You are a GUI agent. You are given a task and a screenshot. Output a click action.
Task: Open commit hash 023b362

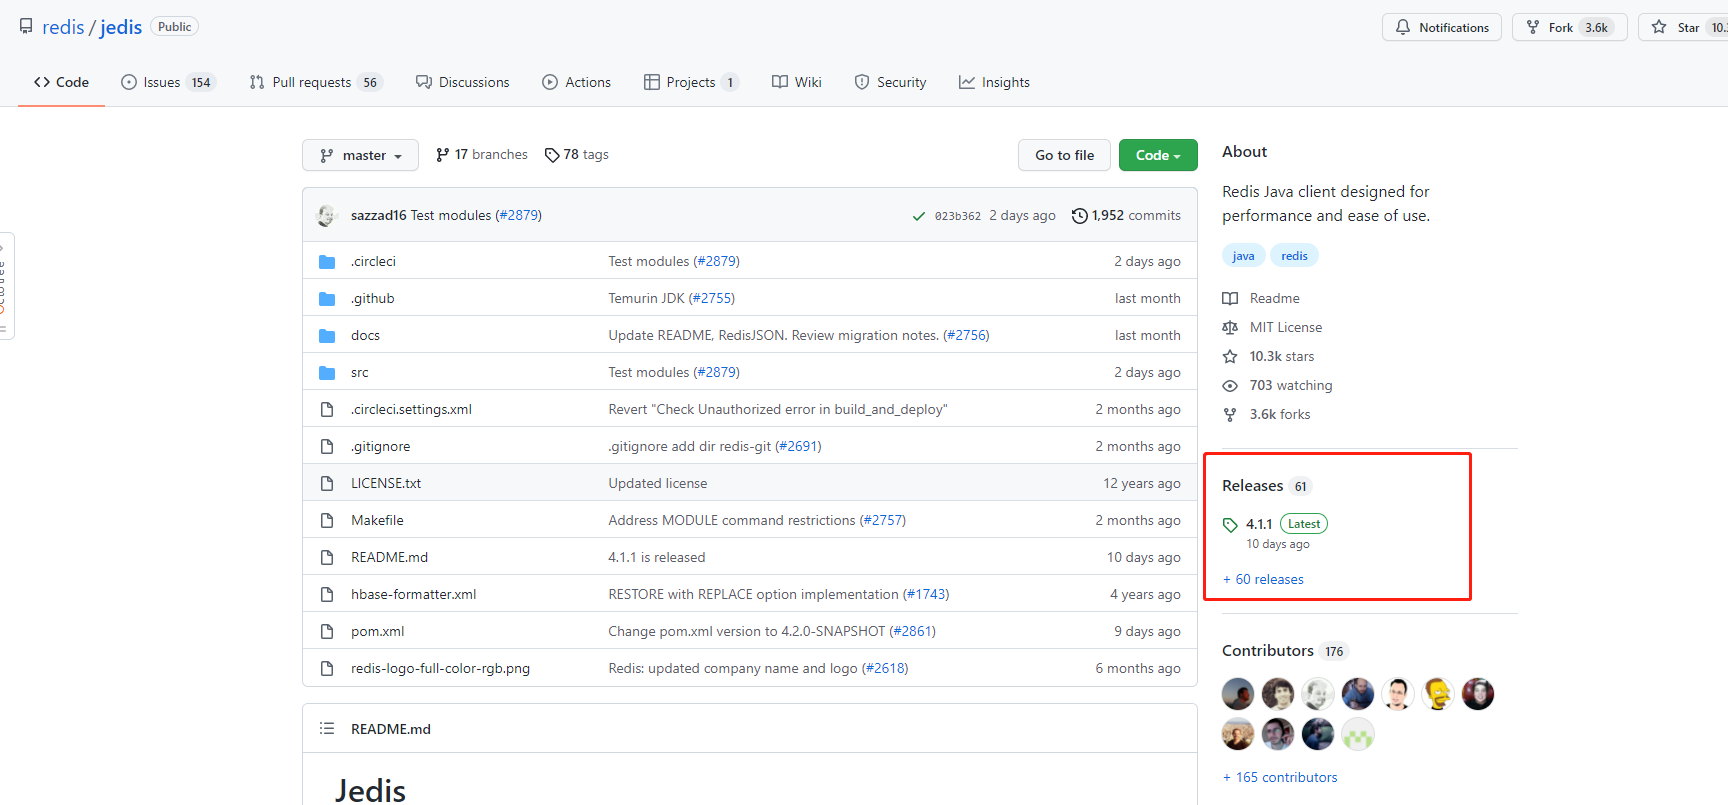[958, 216]
